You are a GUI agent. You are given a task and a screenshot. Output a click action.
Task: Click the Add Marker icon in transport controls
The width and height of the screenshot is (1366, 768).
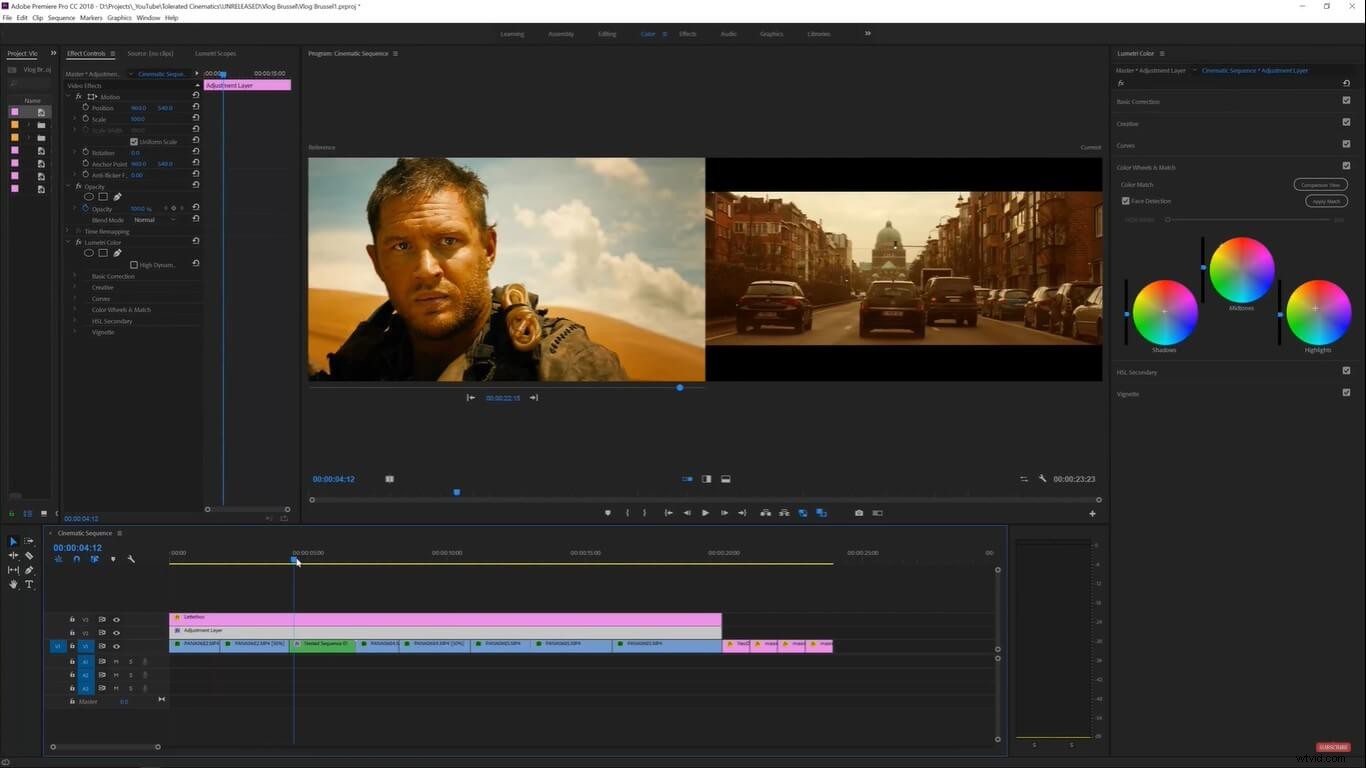607,512
